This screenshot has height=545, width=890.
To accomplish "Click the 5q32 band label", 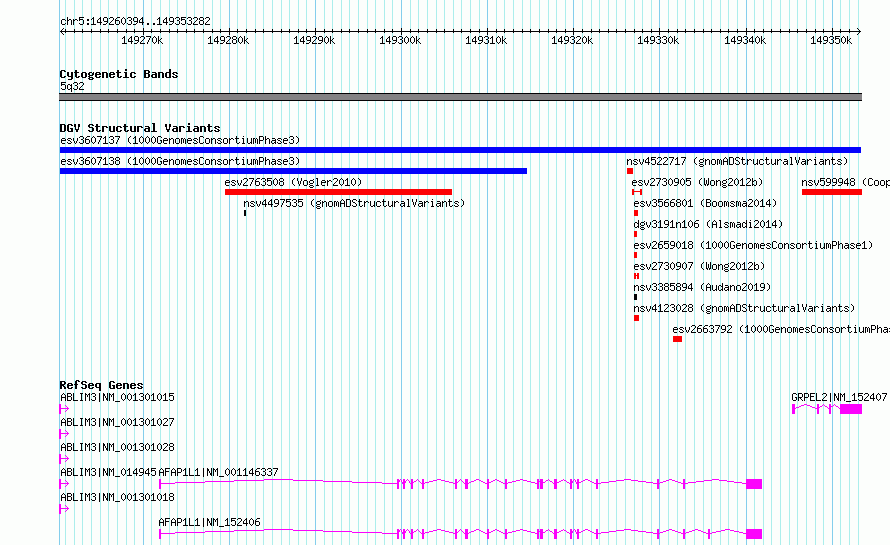I will click(x=72, y=86).
